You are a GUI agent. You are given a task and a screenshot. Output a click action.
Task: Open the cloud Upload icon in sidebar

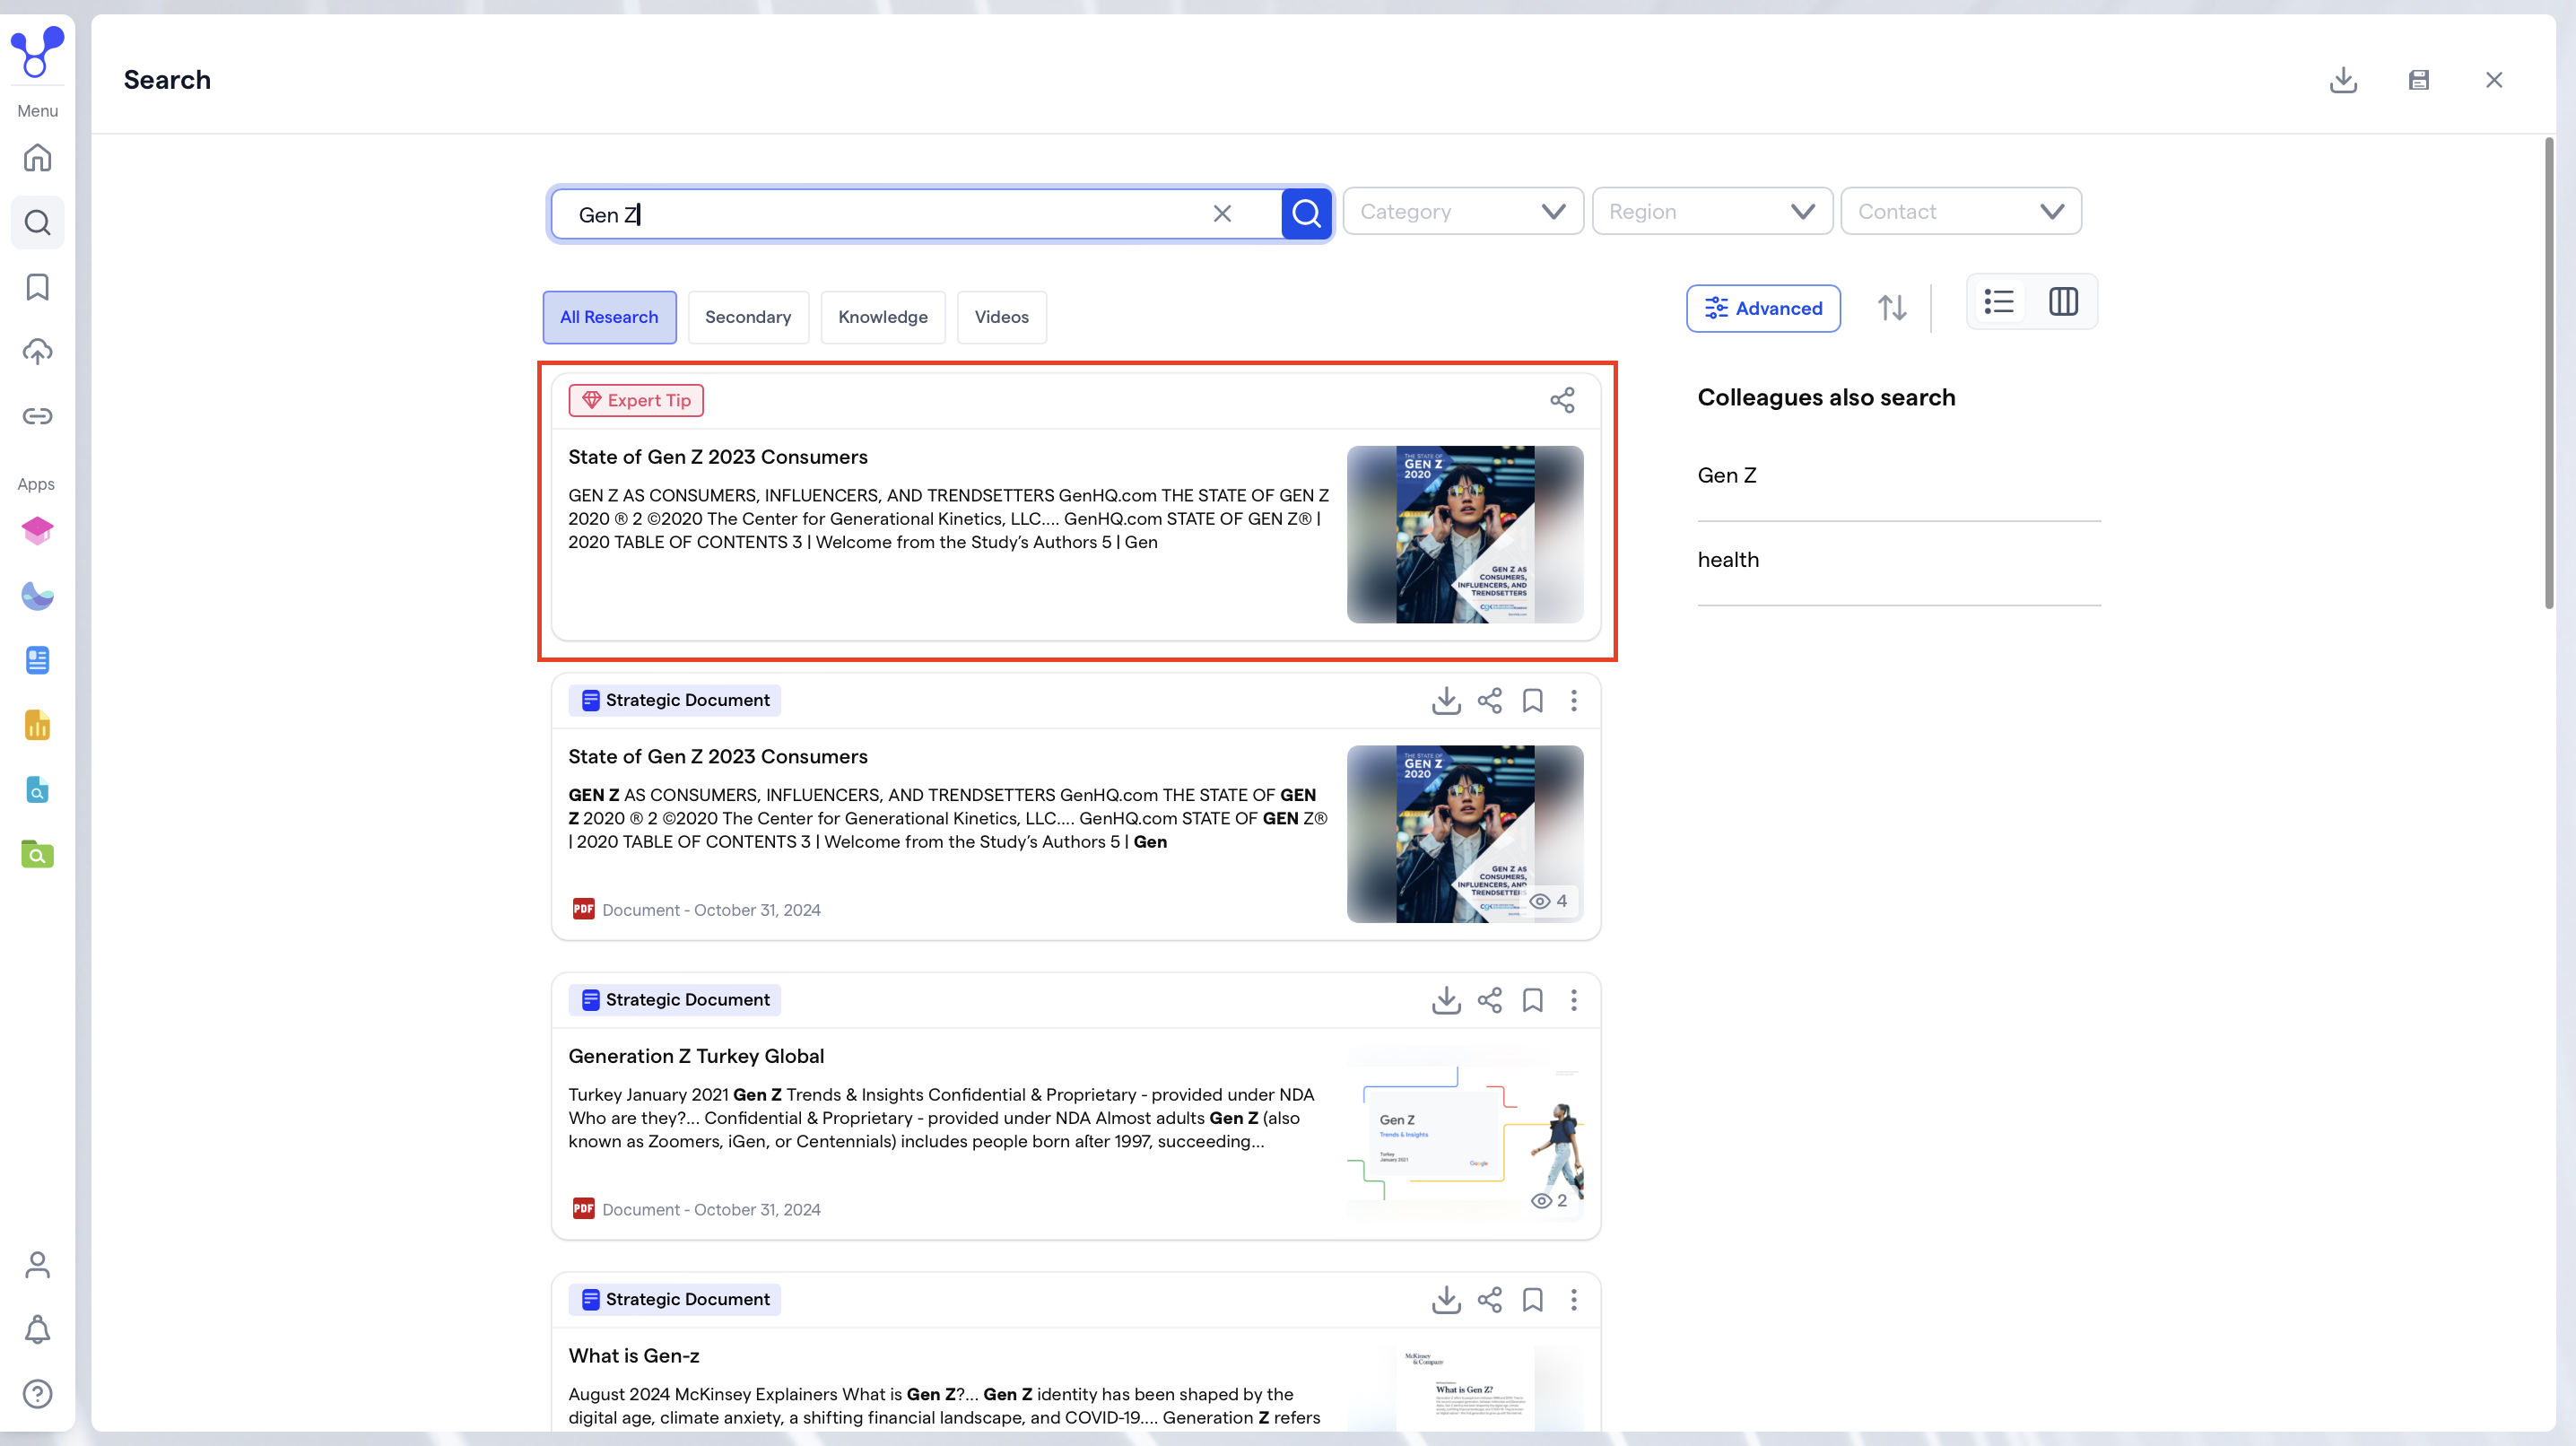pos(37,352)
